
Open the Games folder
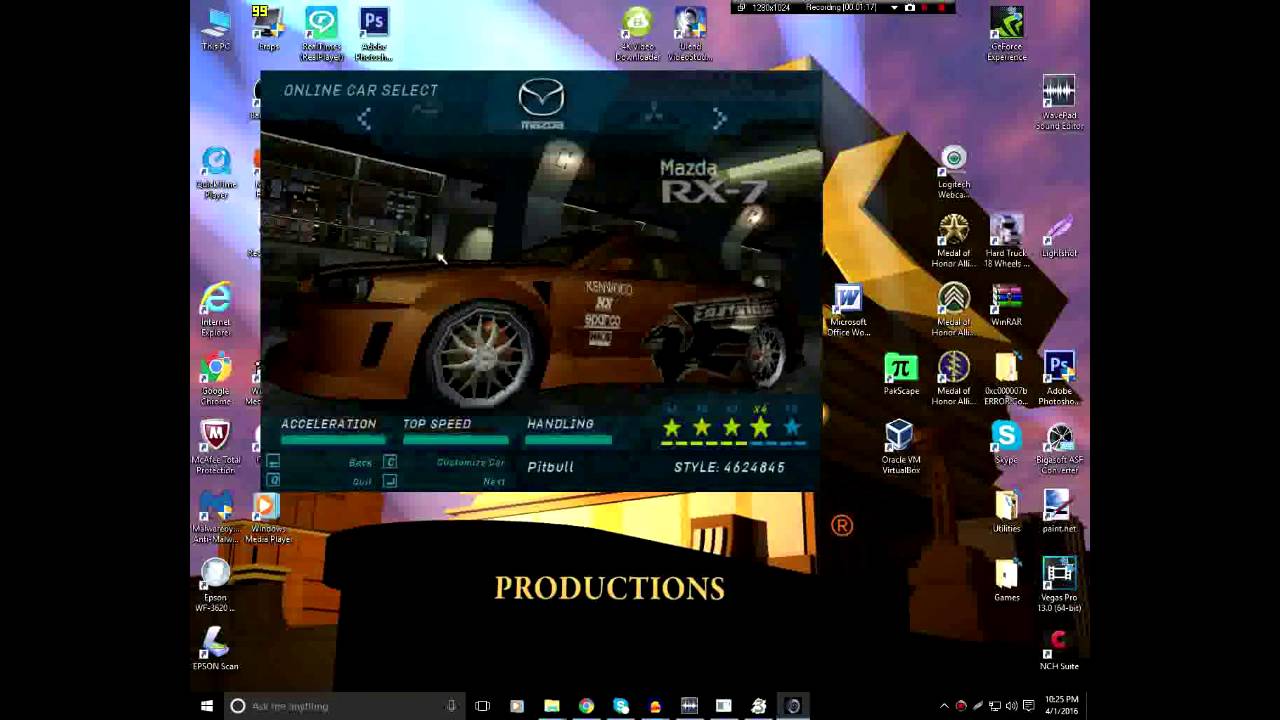pos(1006,581)
